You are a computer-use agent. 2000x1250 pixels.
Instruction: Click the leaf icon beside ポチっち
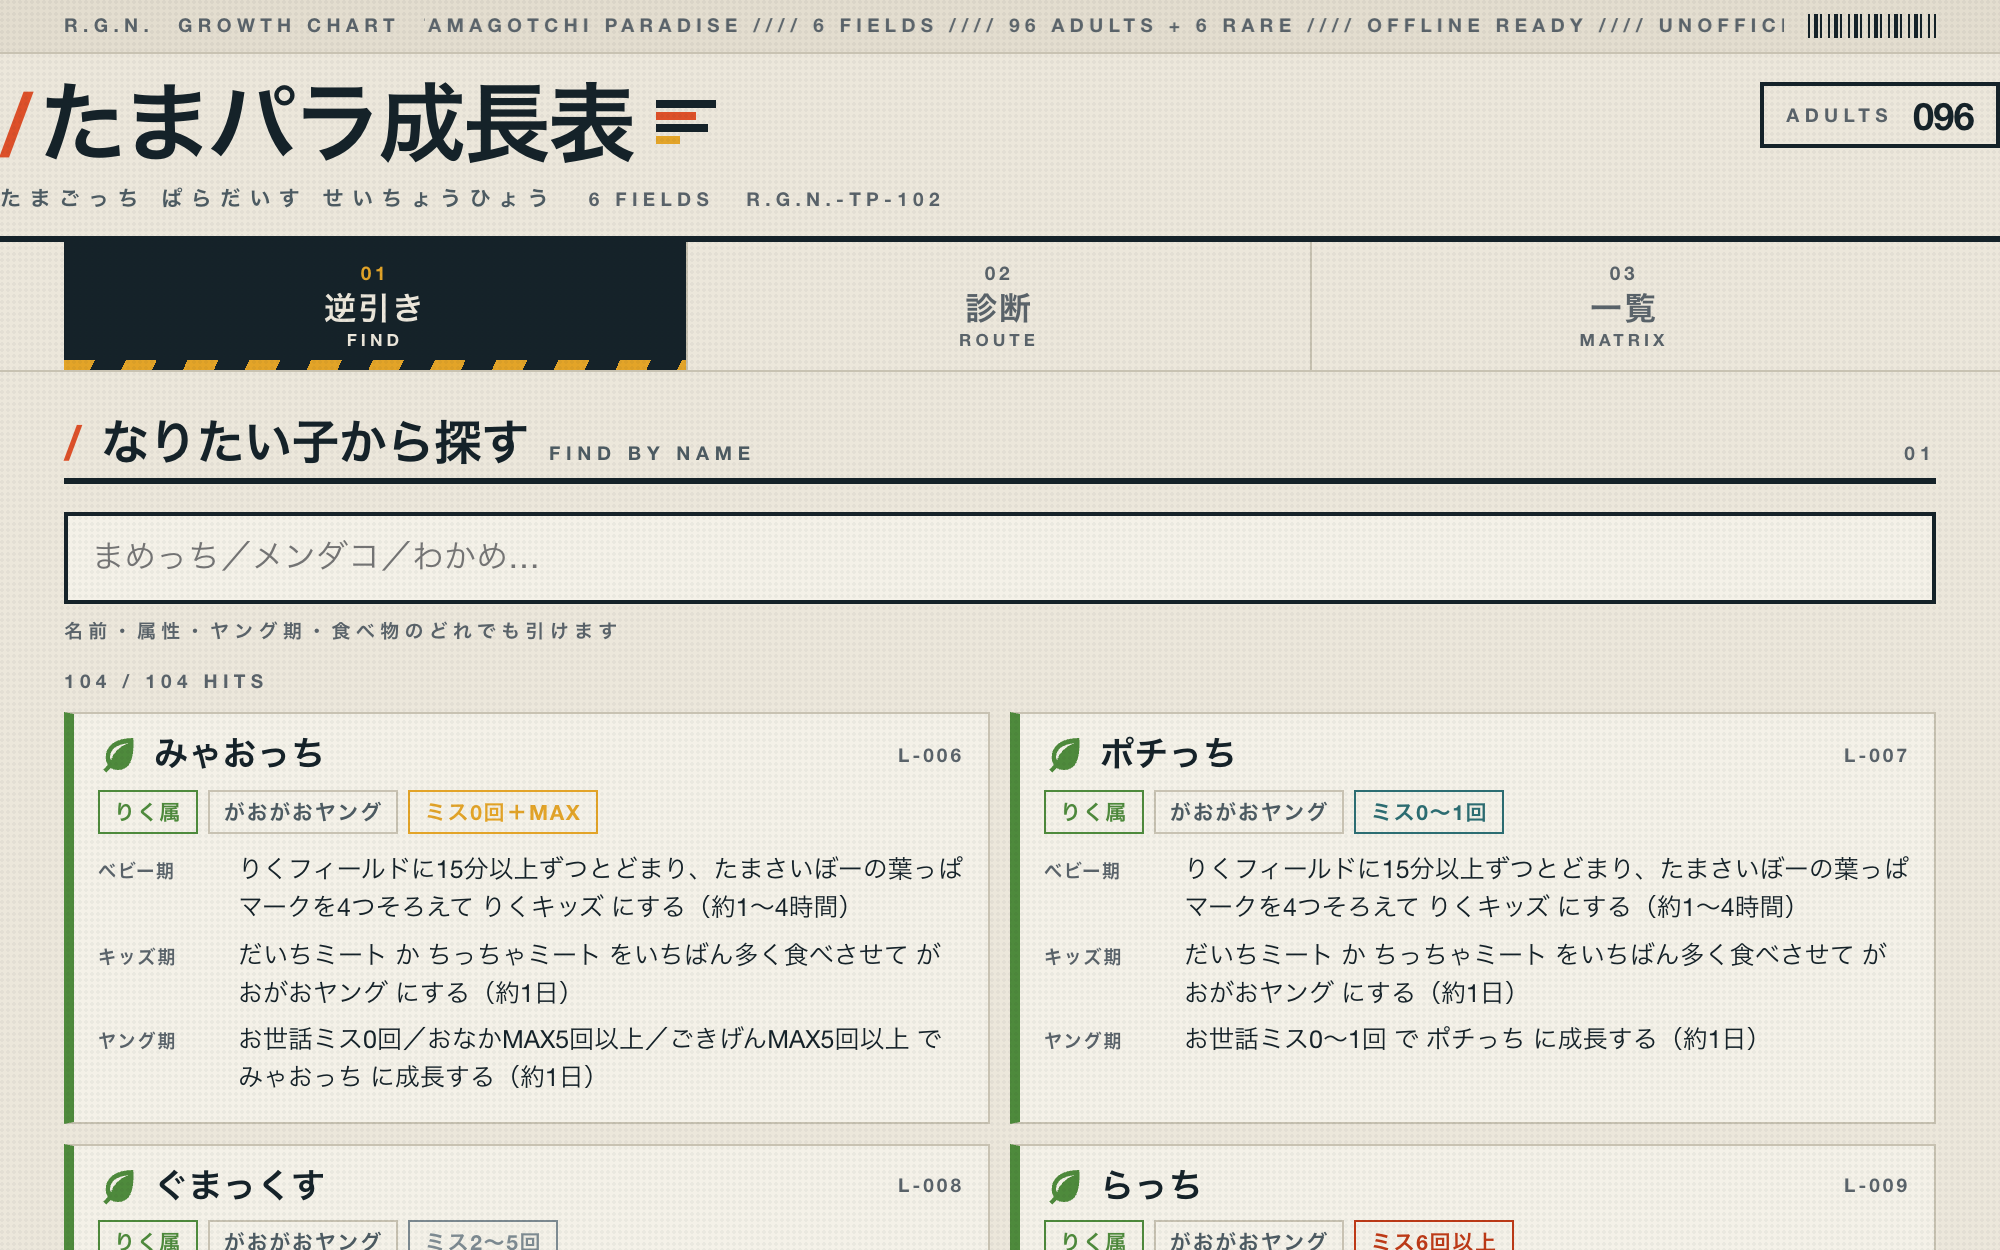coord(1065,754)
